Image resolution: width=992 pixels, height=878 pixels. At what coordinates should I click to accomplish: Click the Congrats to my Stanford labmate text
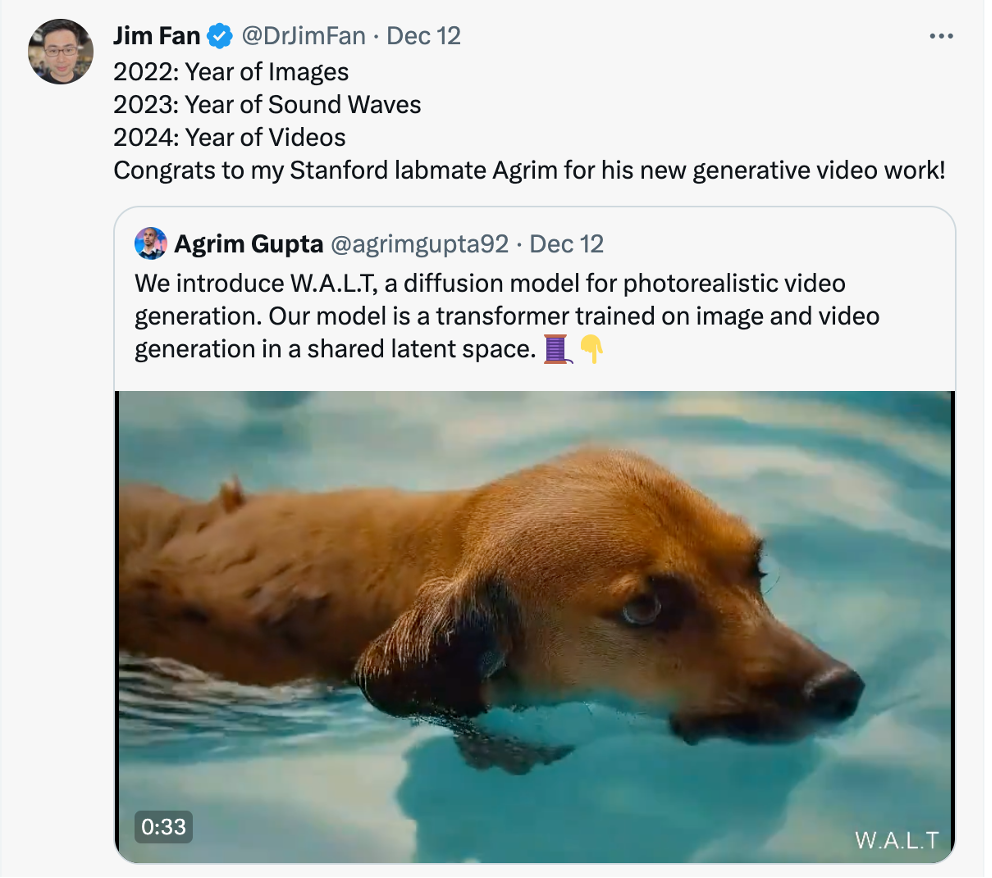point(529,170)
